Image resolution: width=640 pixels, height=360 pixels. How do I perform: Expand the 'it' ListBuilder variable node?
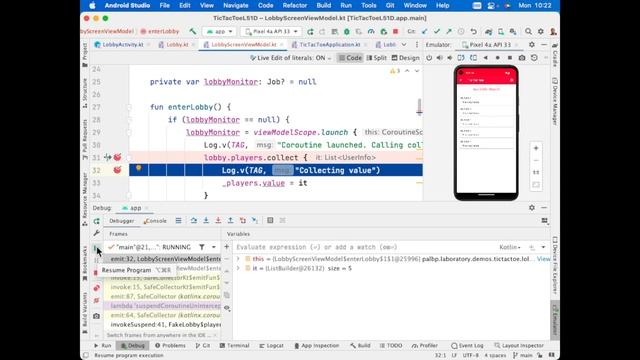click(238, 268)
